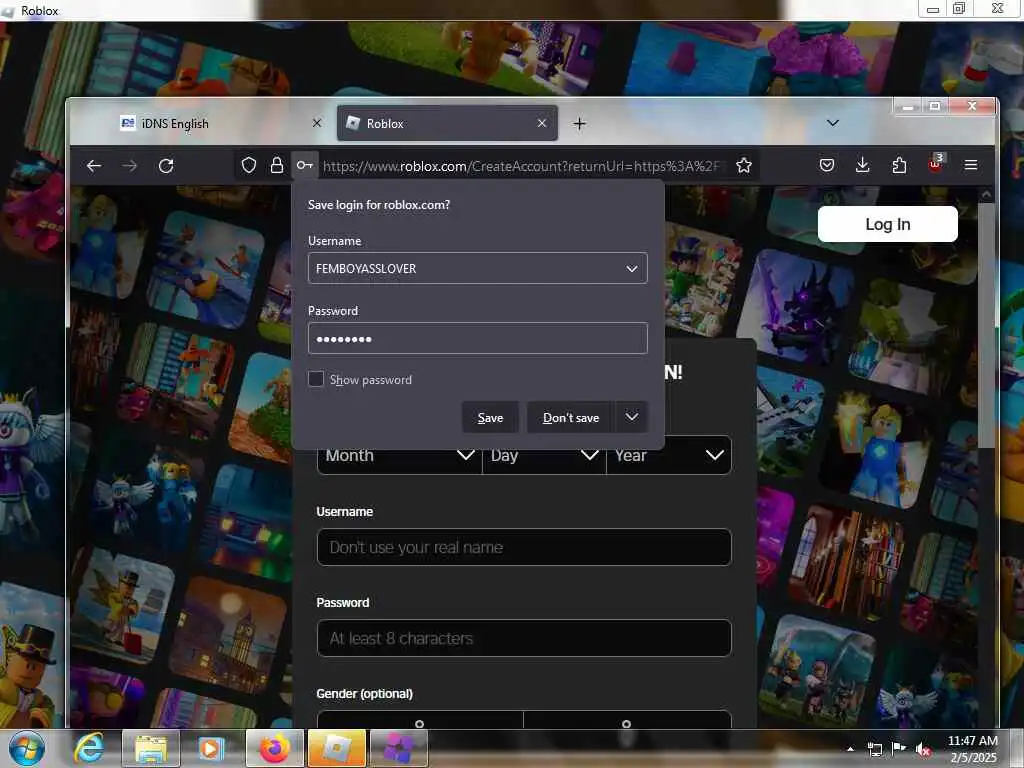This screenshot has width=1024, height=768.
Task: Open the Firefox downloads panel
Action: pyautogui.click(x=863, y=166)
